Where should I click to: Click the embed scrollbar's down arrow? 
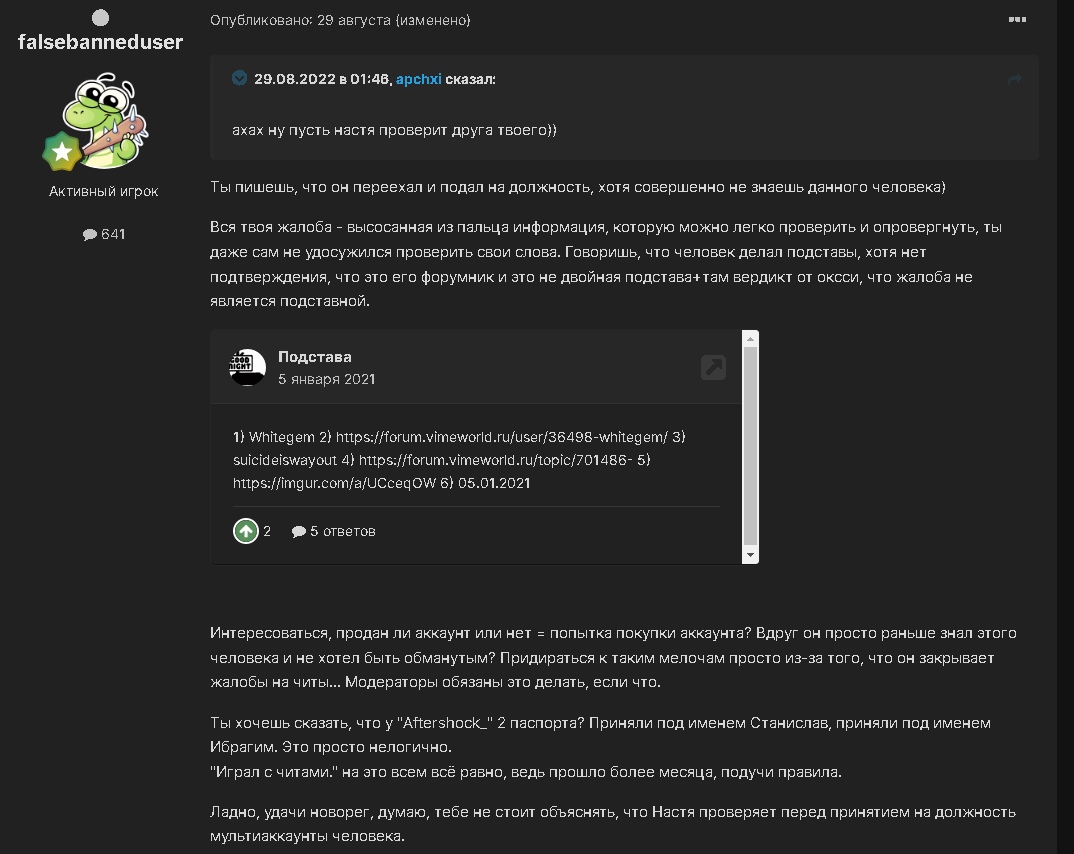coord(750,555)
